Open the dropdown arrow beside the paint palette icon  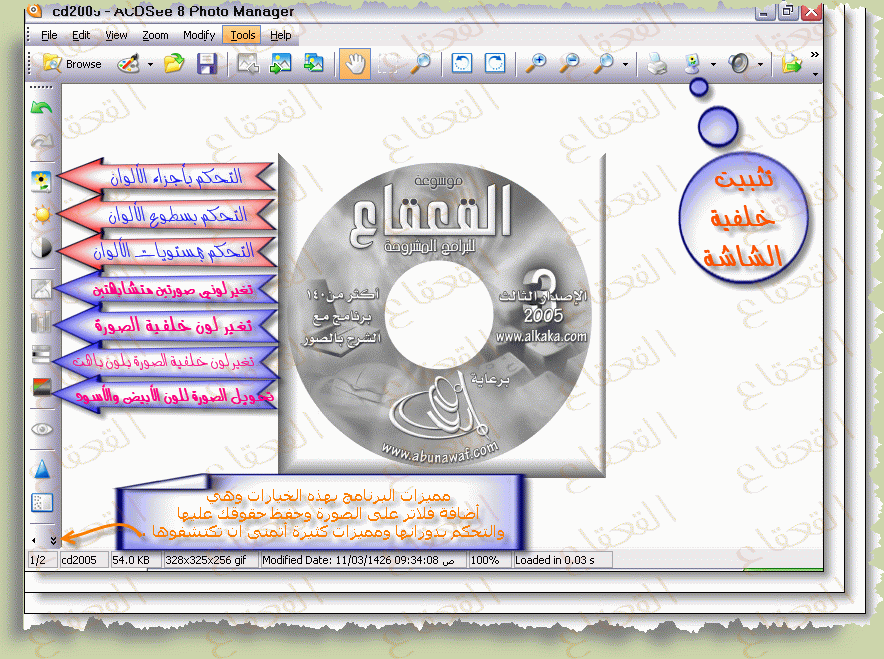[151, 65]
